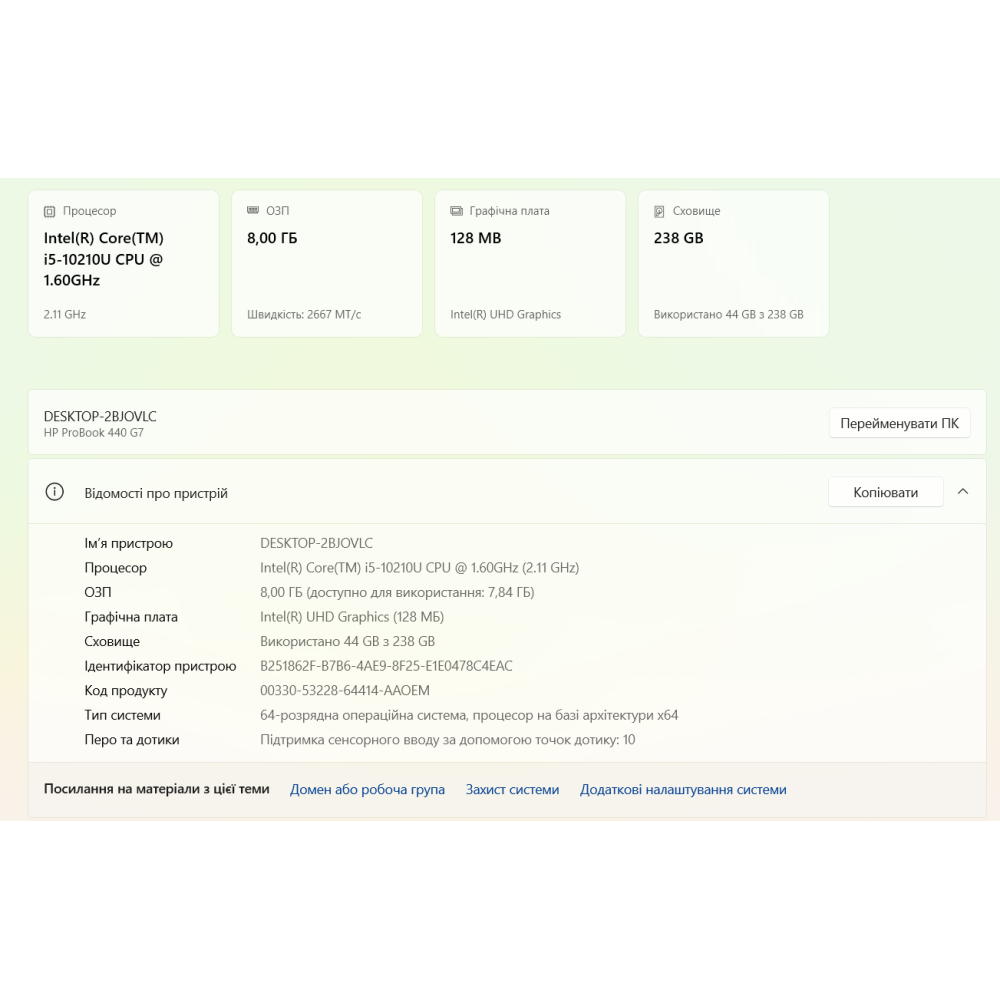This screenshot has width=1000, height=1000.
Task: Click the Перо та дотики label
Action: tap(132, 740)
